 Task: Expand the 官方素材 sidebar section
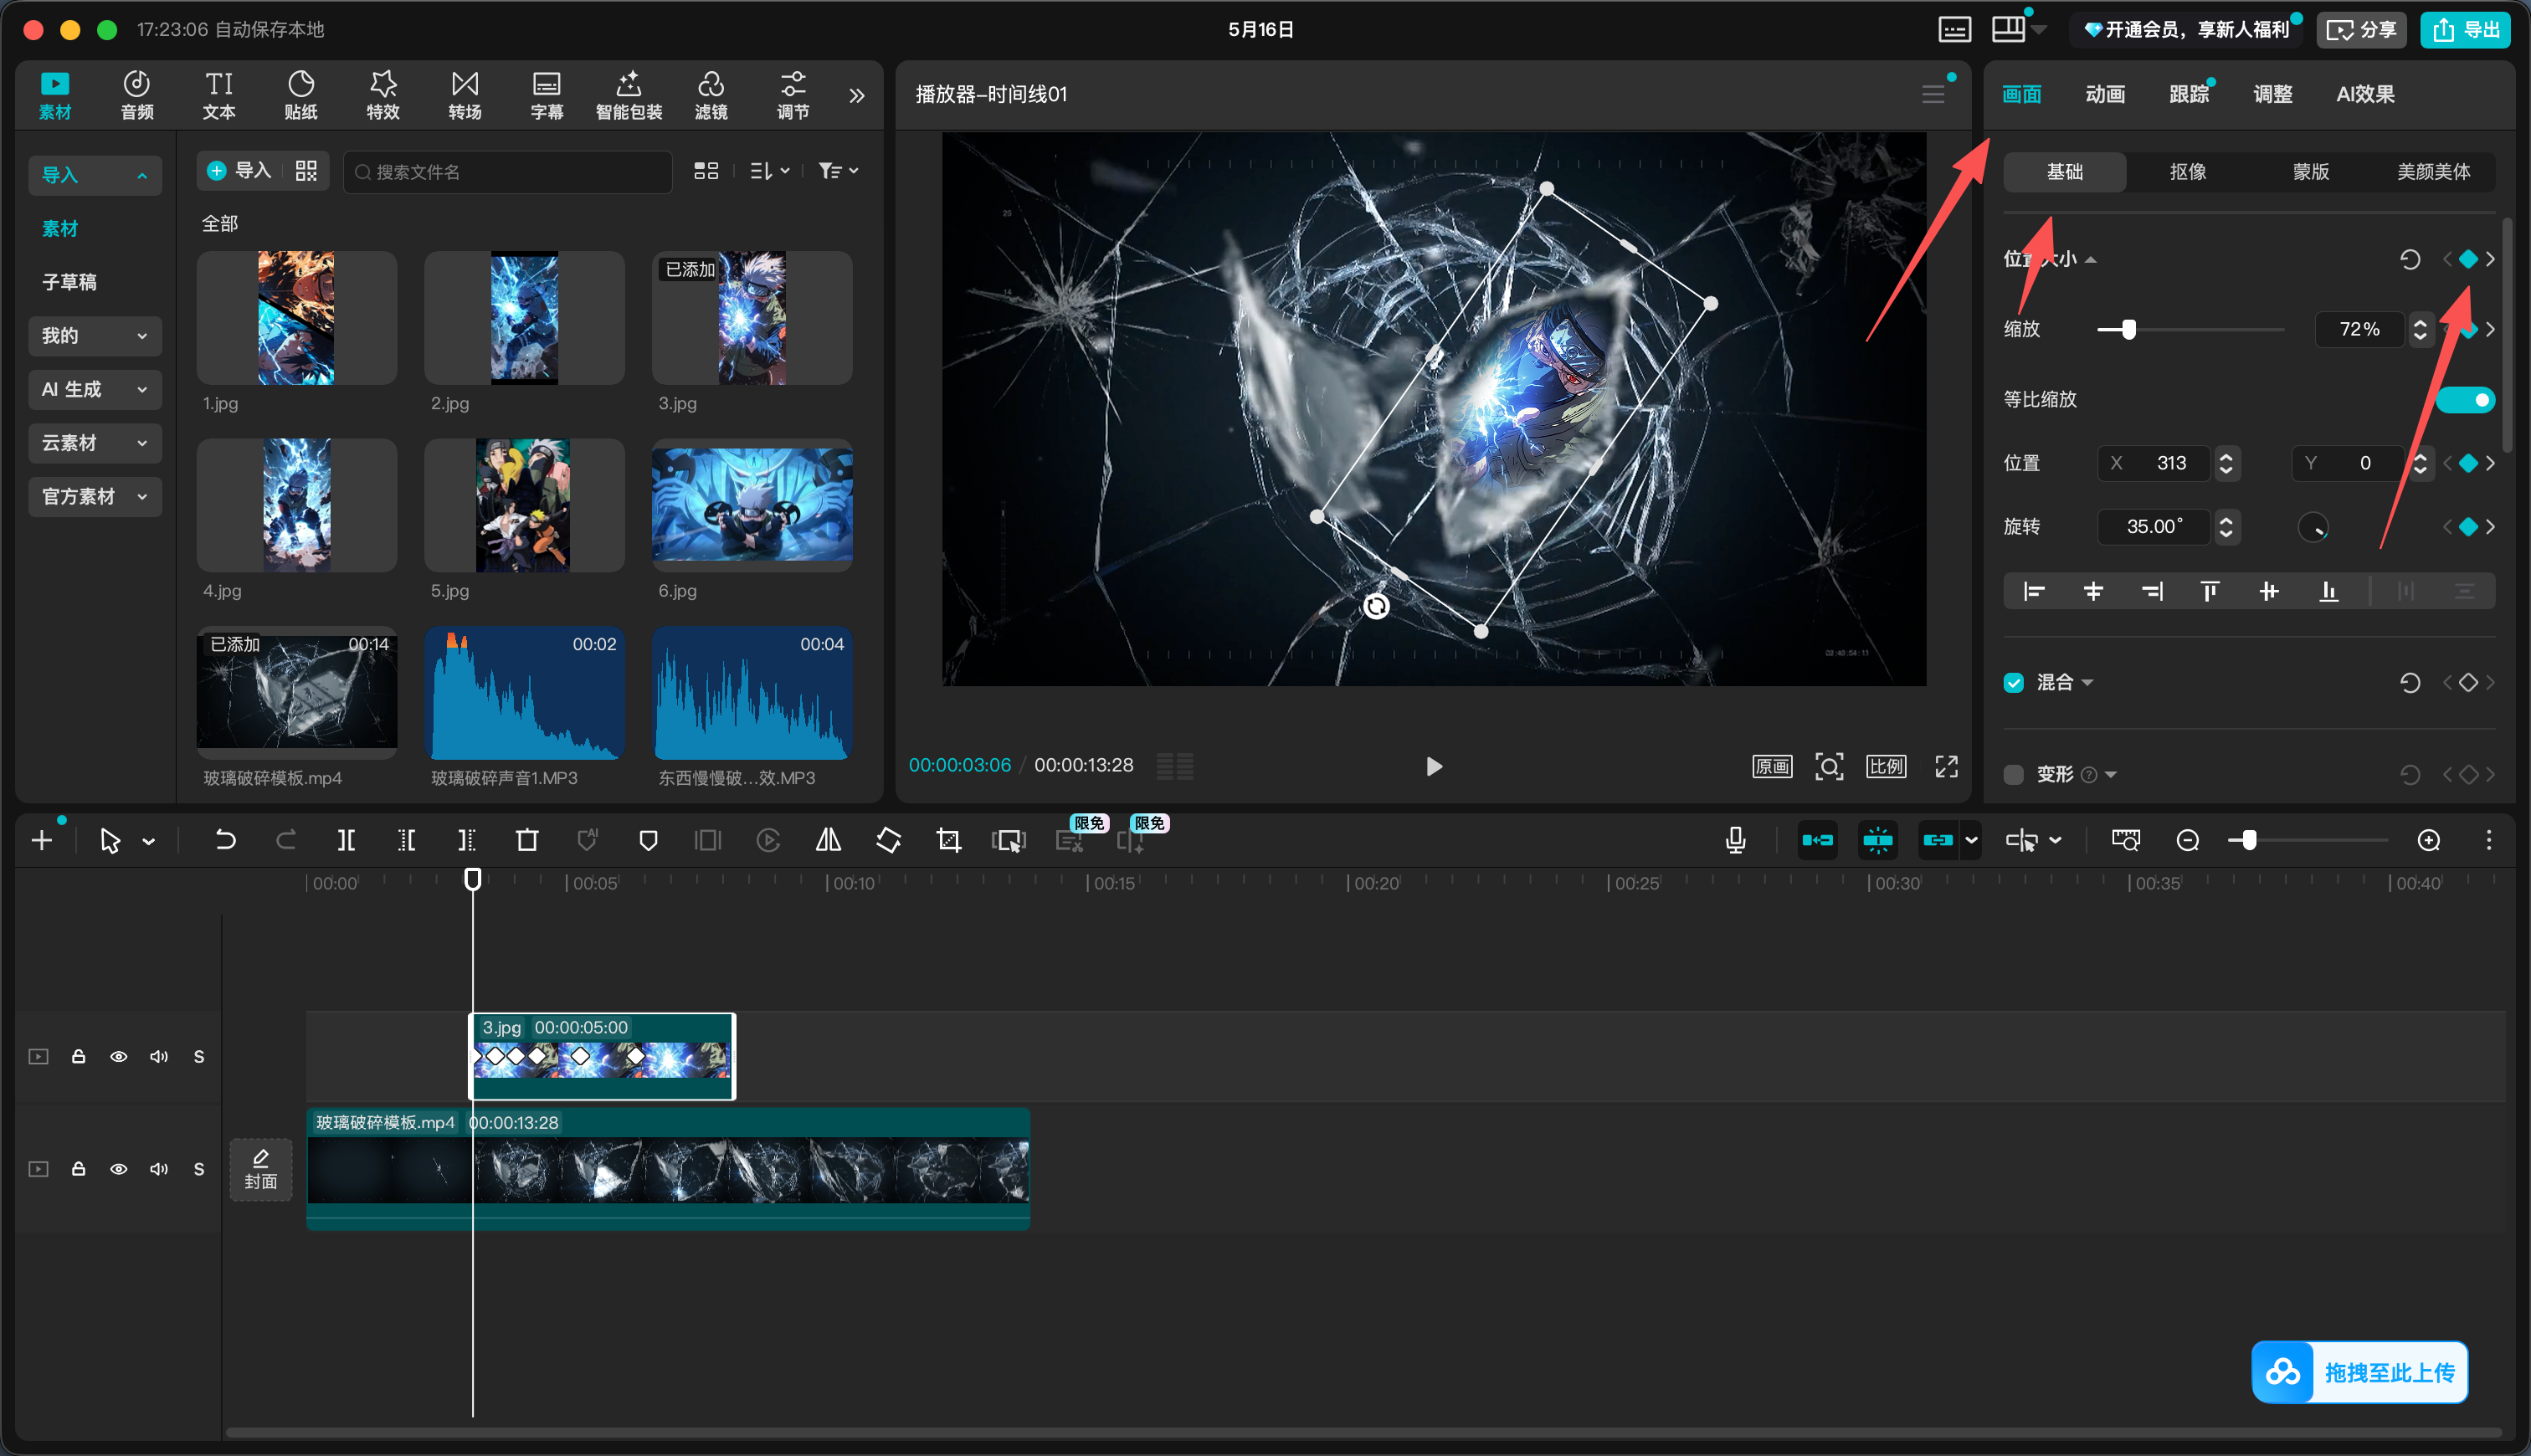click(x=95, y=497)
